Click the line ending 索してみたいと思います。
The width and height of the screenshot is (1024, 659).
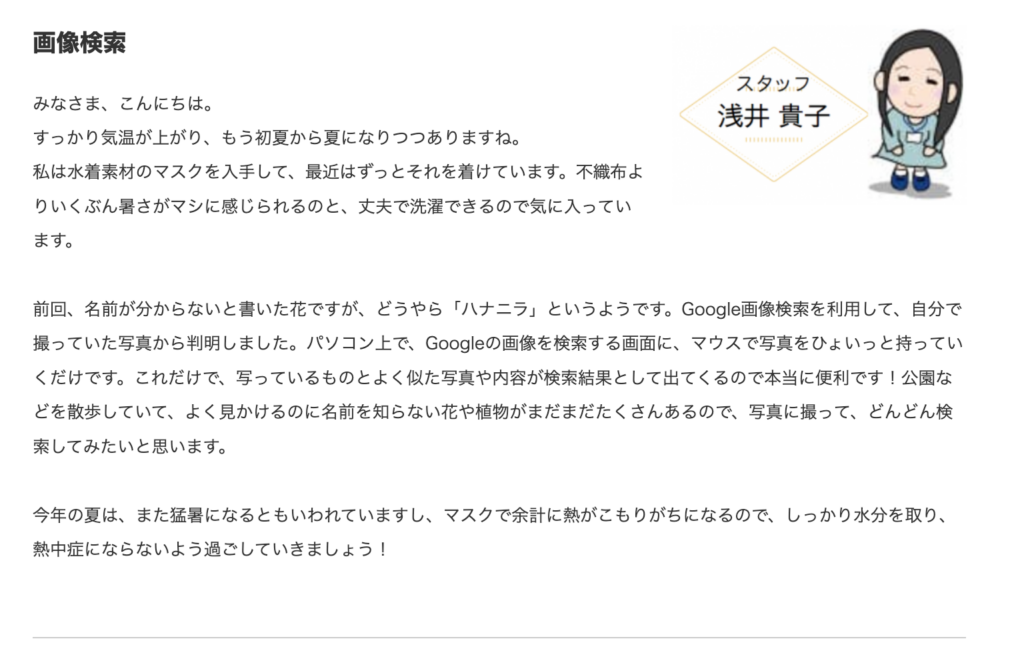coord(131,447)
